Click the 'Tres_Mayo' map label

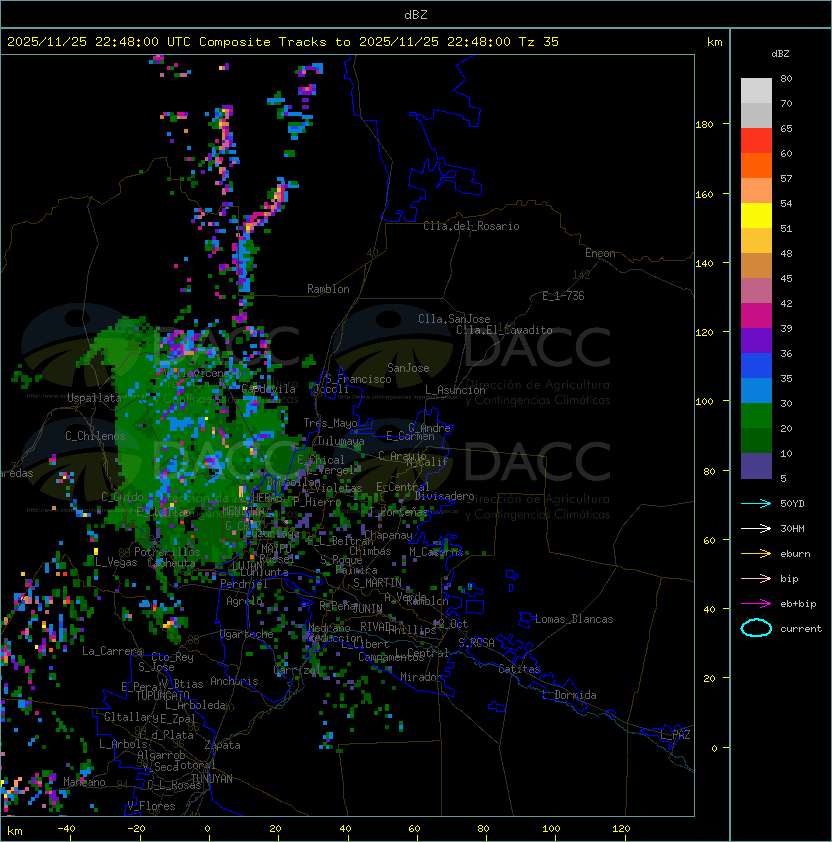tap(330, 423)
